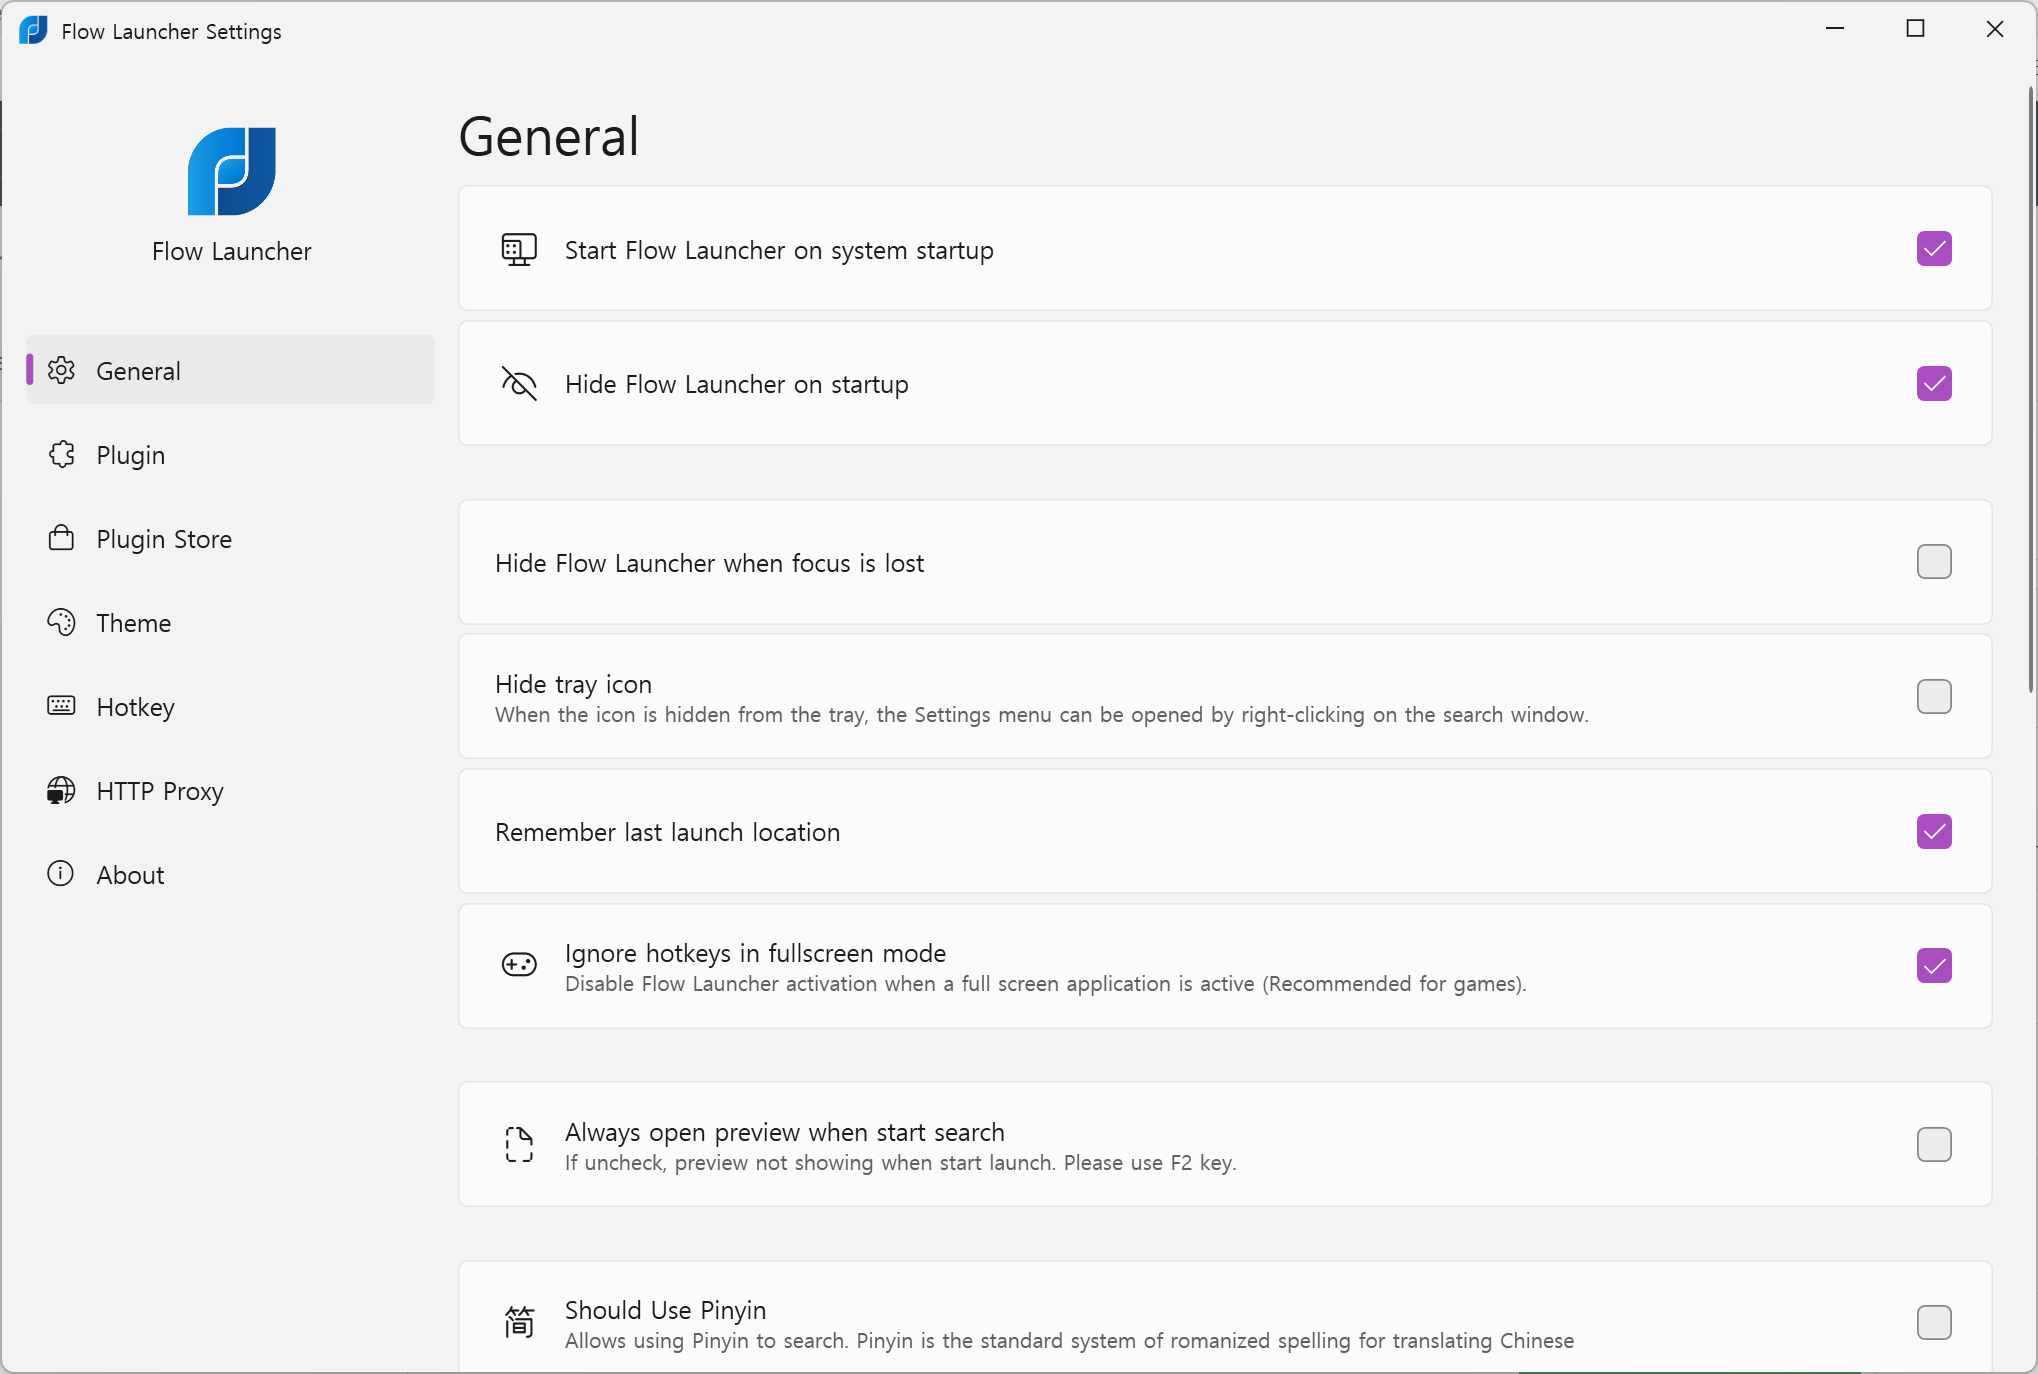Click the Plugin puzzle piece icon

pyautogui.click(x=61, y=454)
